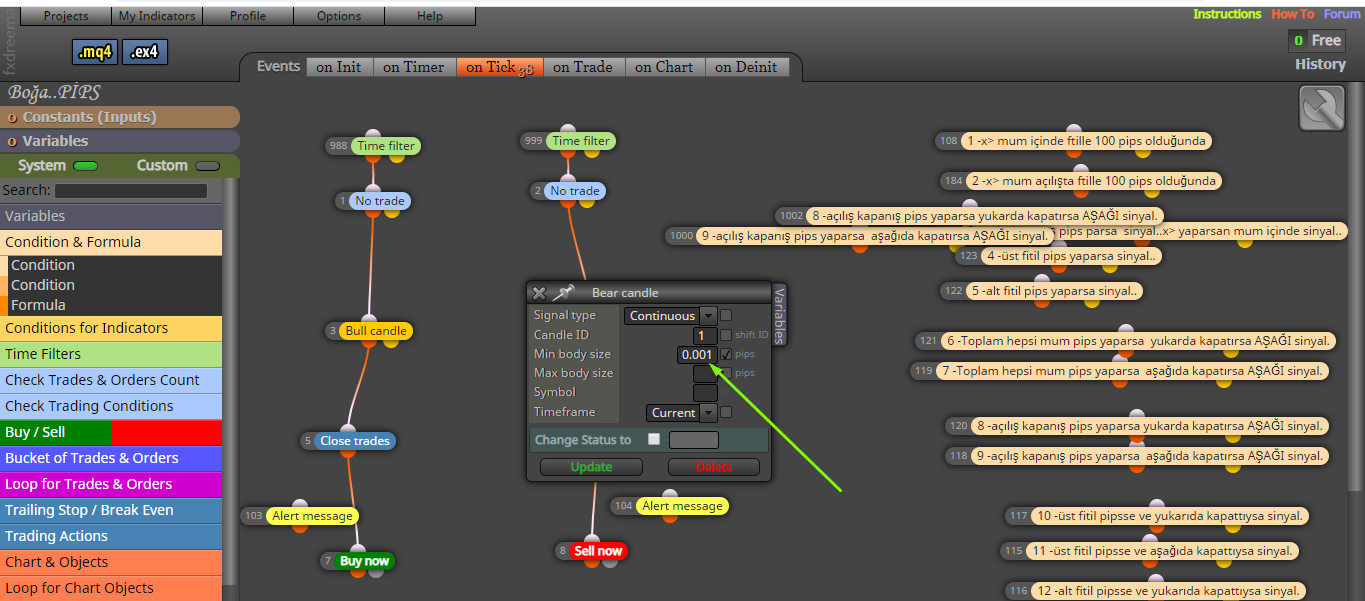Select the Bull candle block

coord(376,331)
